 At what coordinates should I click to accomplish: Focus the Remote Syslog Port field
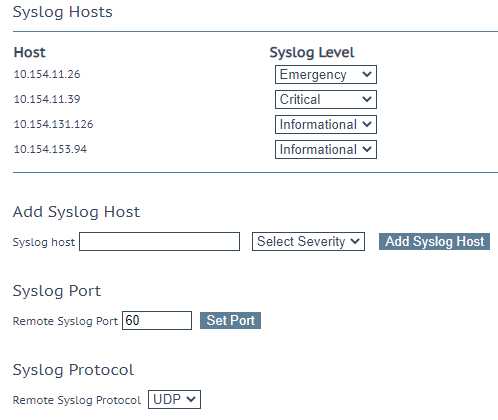157,320
